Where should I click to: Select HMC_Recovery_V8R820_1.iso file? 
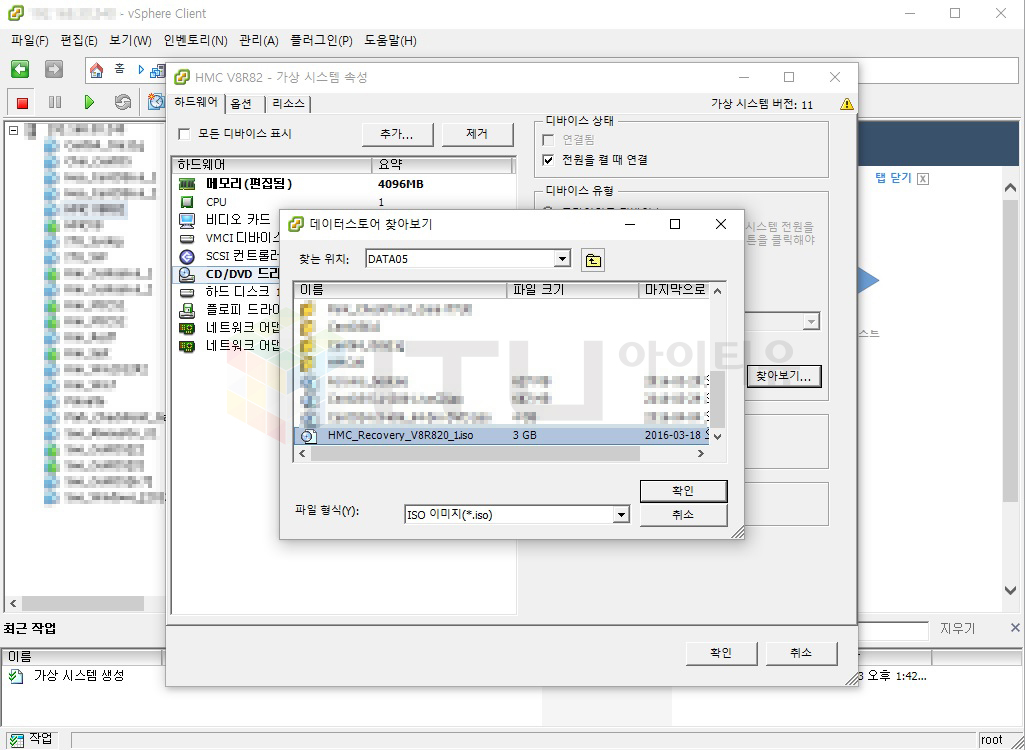tap(400, 436)
